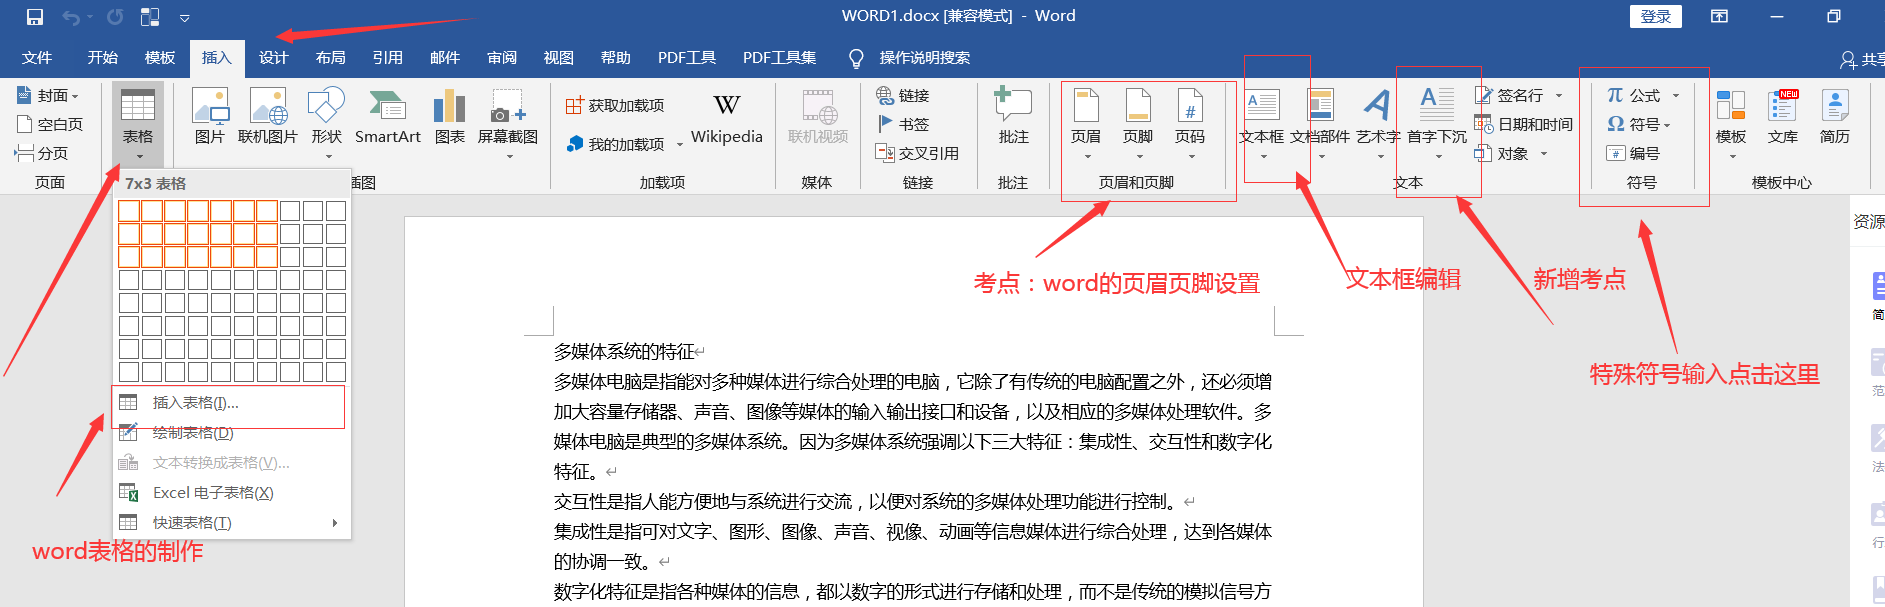Viewport: 1885px width, 607px height.
Task: Open the 简历 resume button
Action: pos(1835,116)
